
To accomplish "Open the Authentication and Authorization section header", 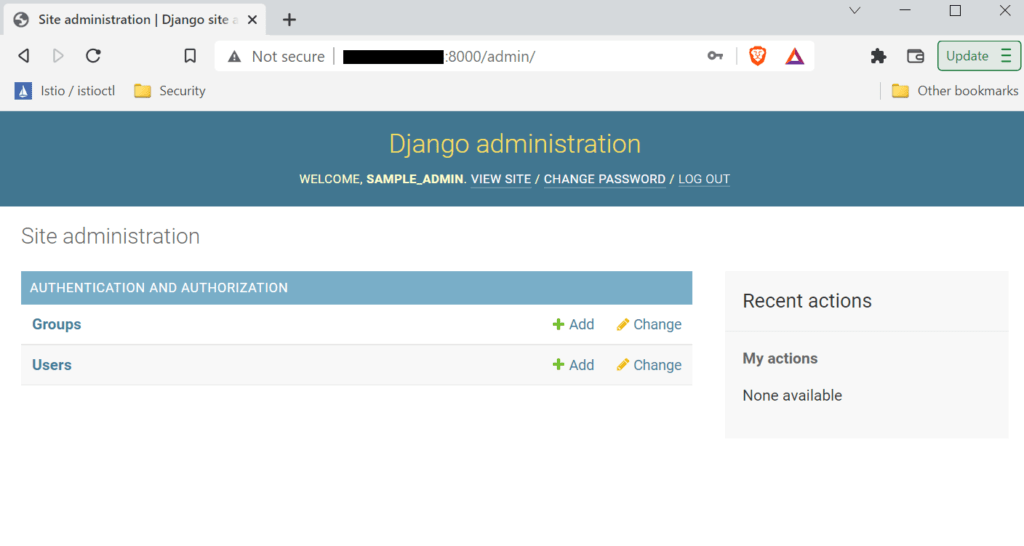I will [x=159, y=288].
